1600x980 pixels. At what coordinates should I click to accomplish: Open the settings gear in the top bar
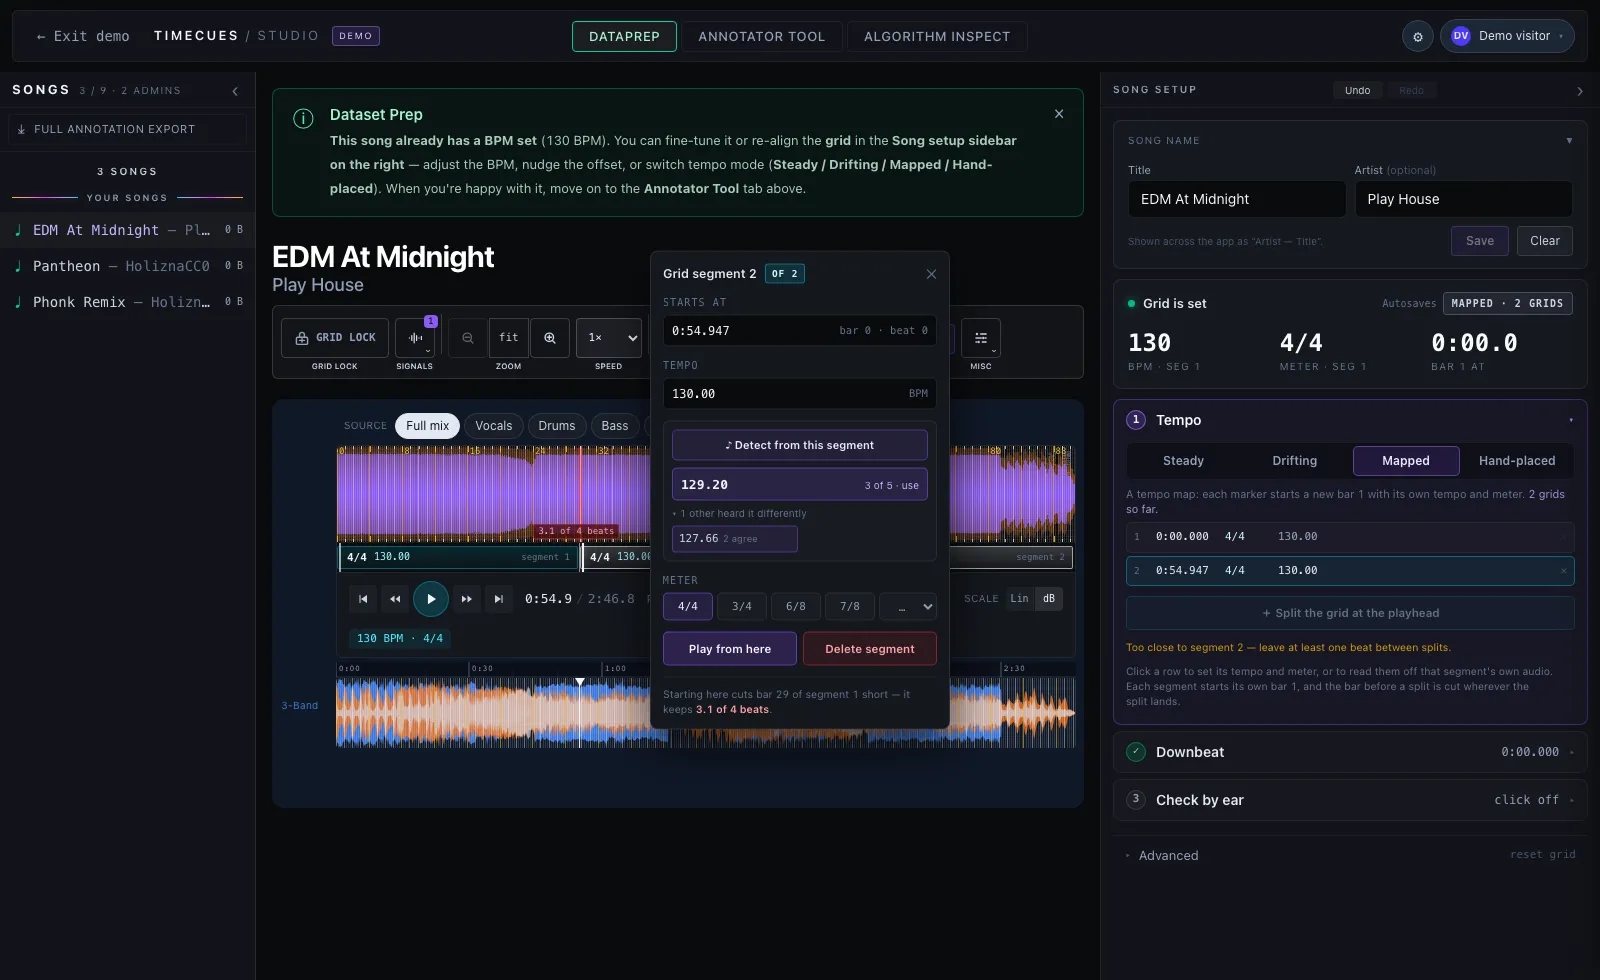1417,37
